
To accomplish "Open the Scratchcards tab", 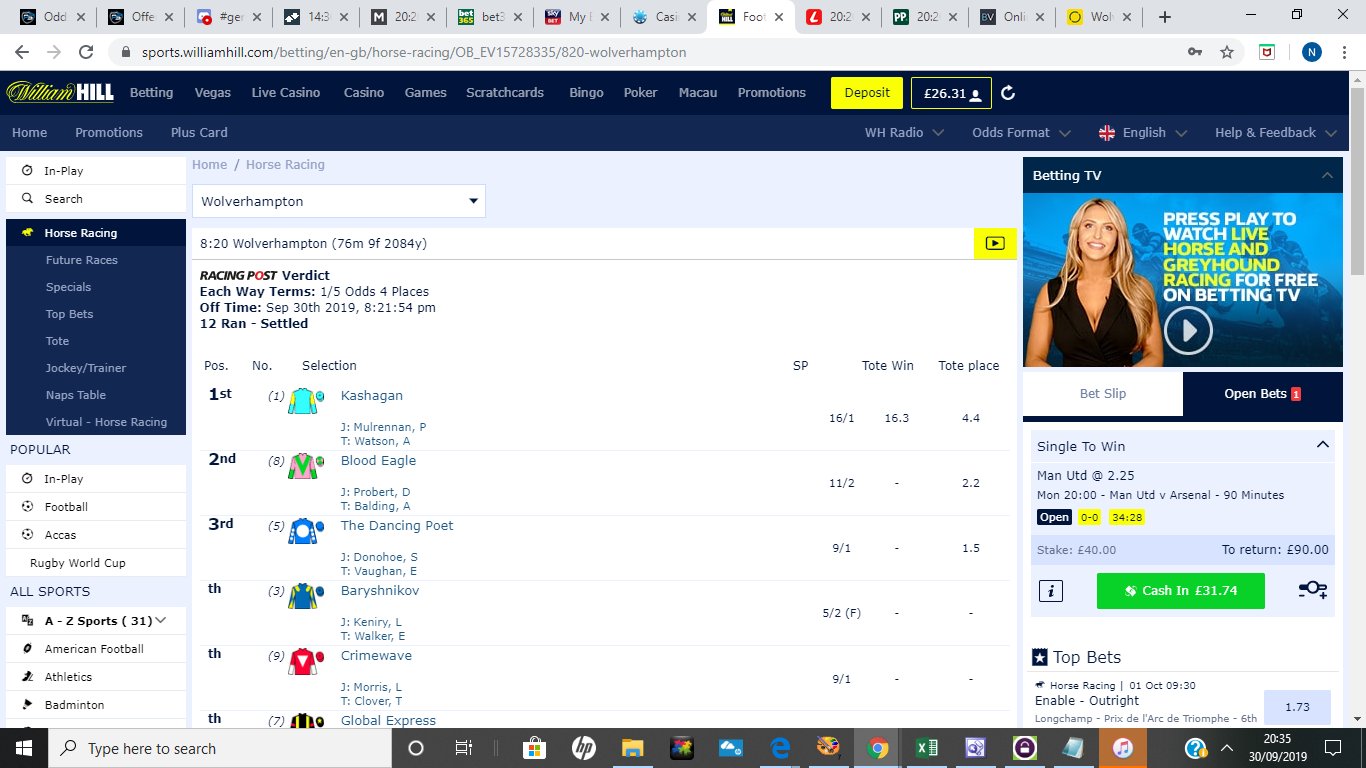I will [505, 92].
